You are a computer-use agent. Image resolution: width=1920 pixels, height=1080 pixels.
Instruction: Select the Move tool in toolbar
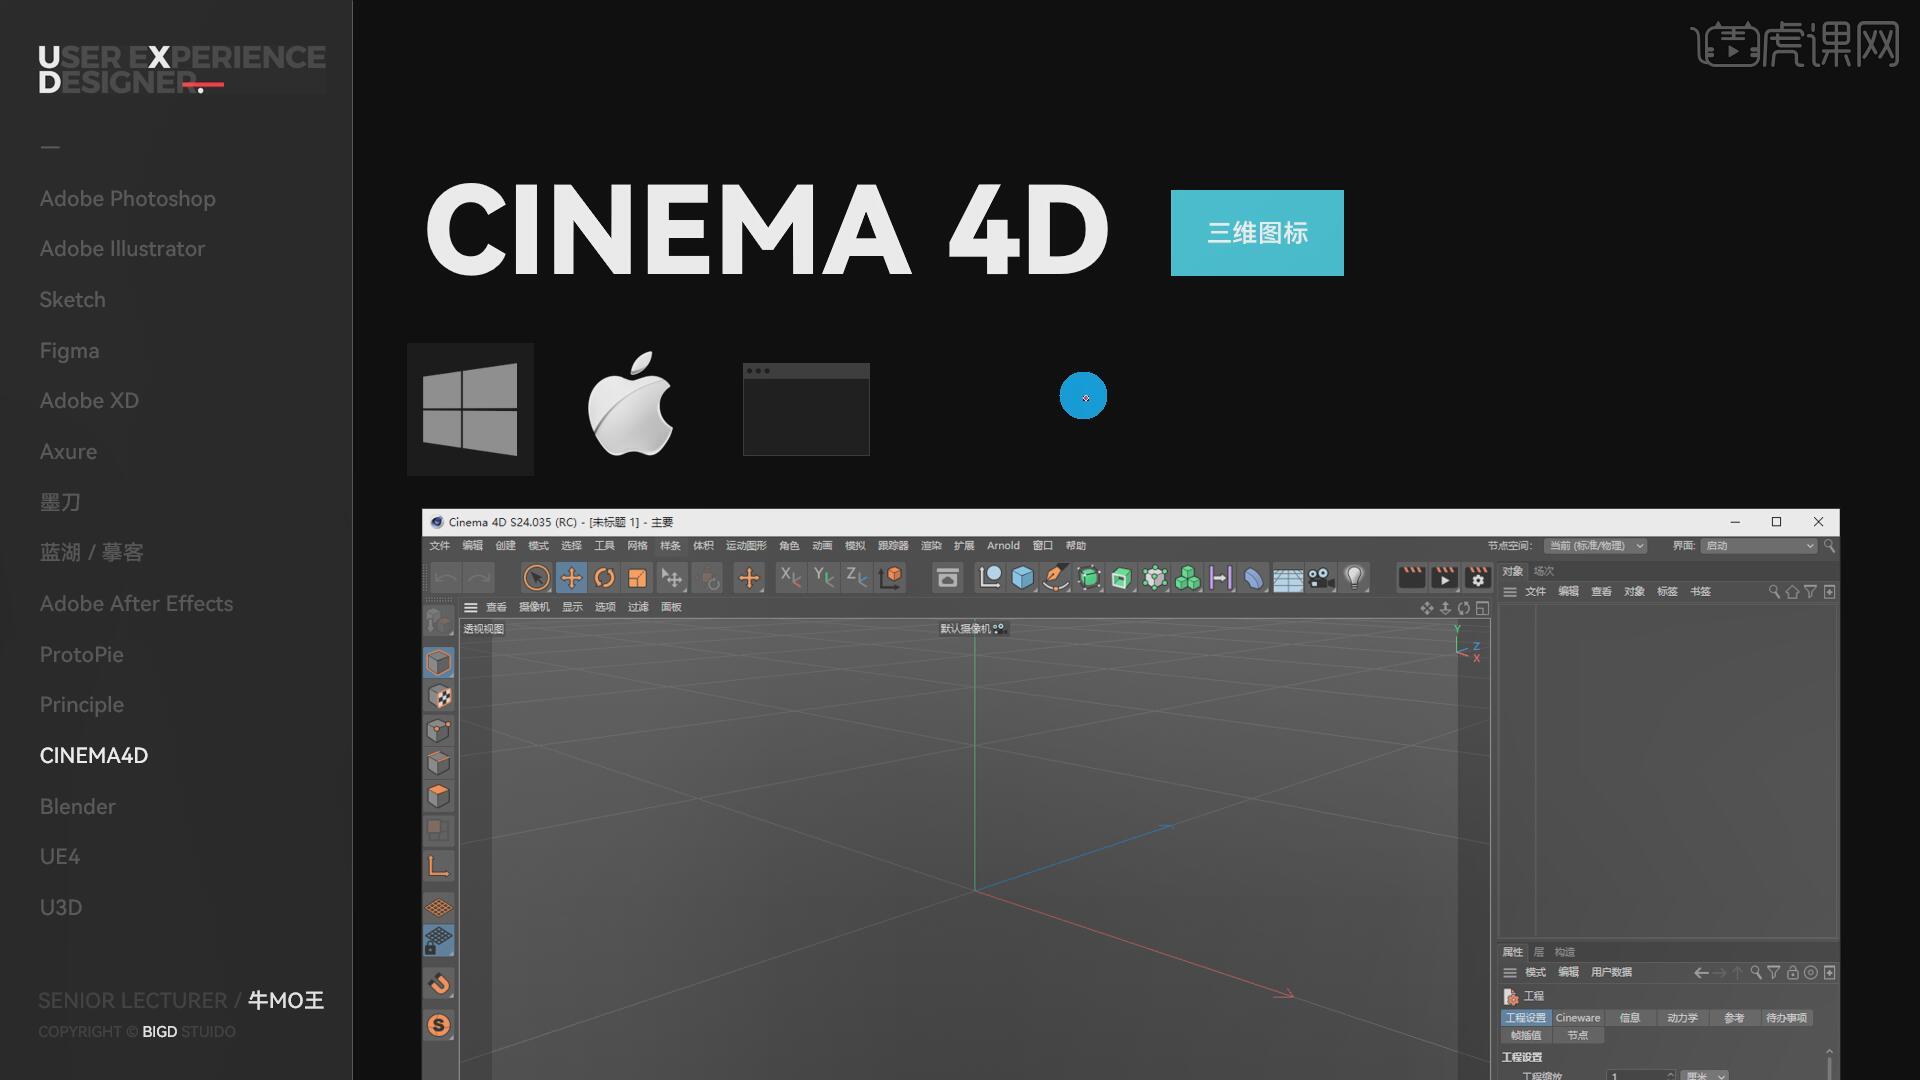(571, 578)
